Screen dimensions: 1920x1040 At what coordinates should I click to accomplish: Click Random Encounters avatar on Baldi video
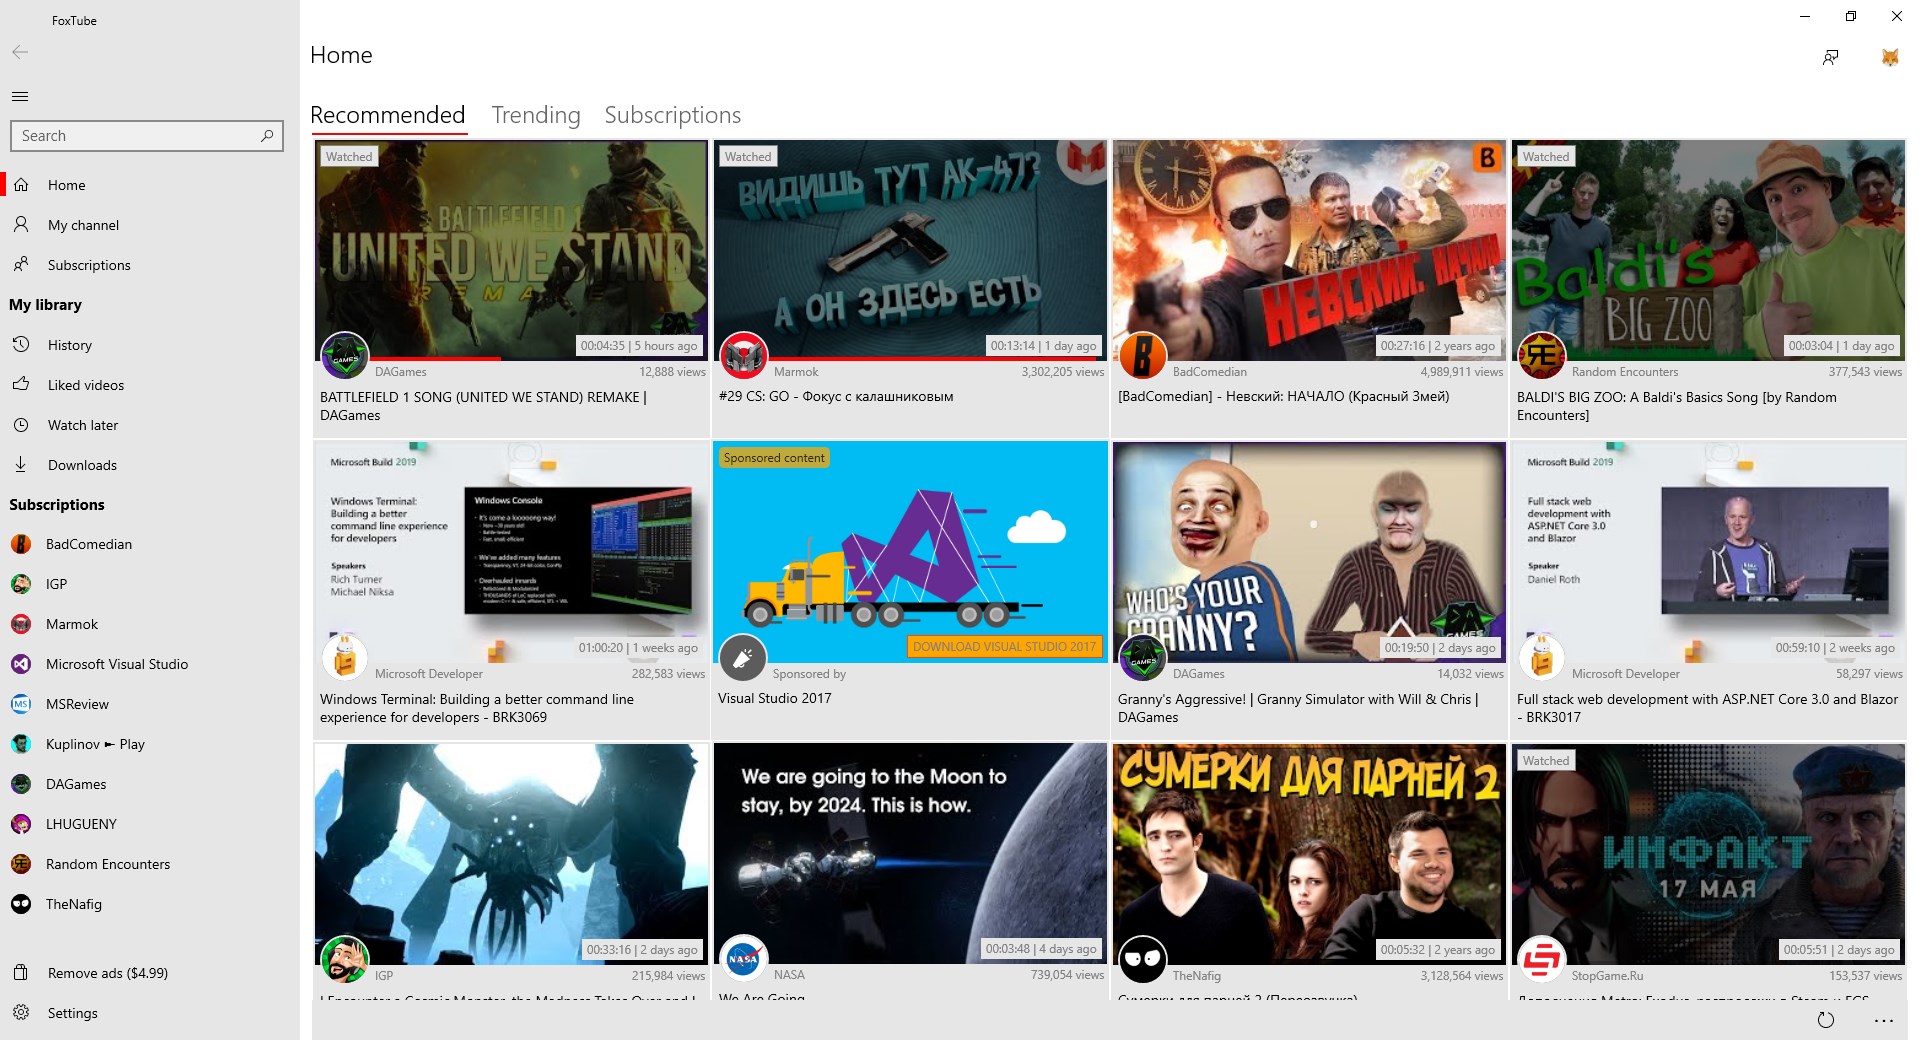(x=1542, y=356)
